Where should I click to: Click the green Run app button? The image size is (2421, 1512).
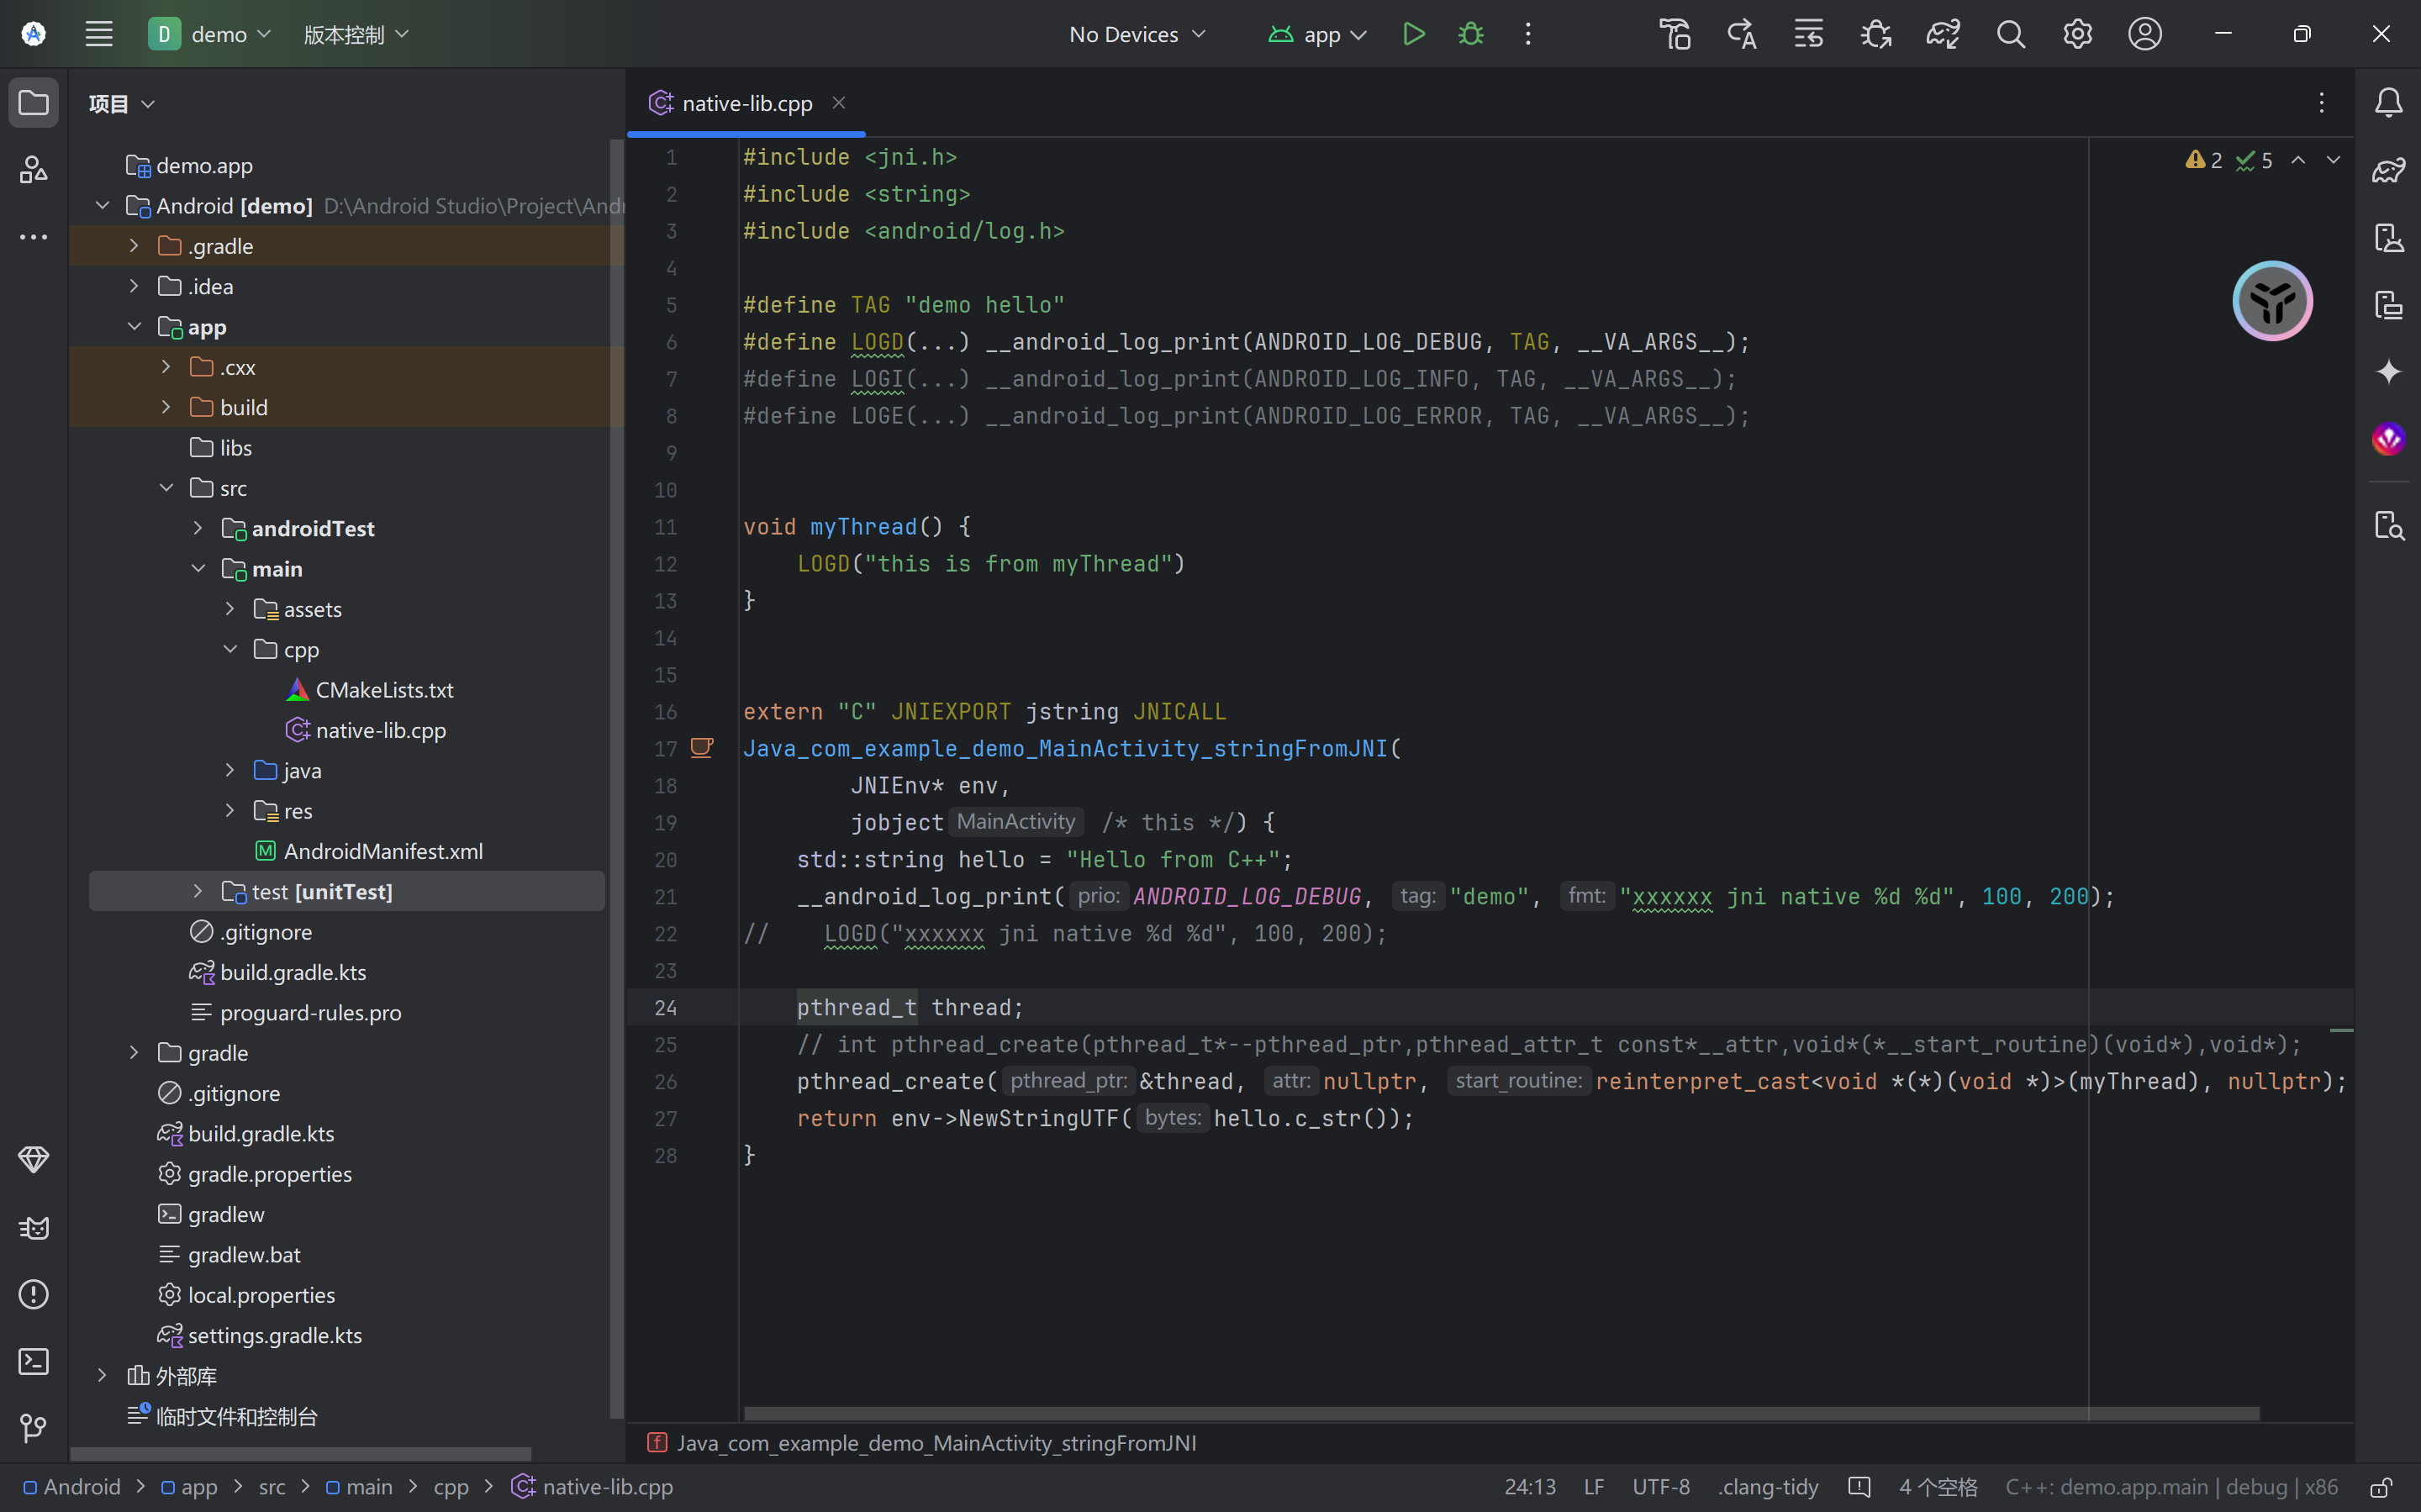tap(1413, 34)
